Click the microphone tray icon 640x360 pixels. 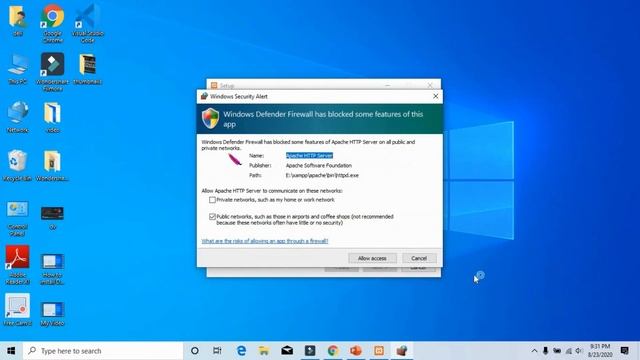click(546, 351)
